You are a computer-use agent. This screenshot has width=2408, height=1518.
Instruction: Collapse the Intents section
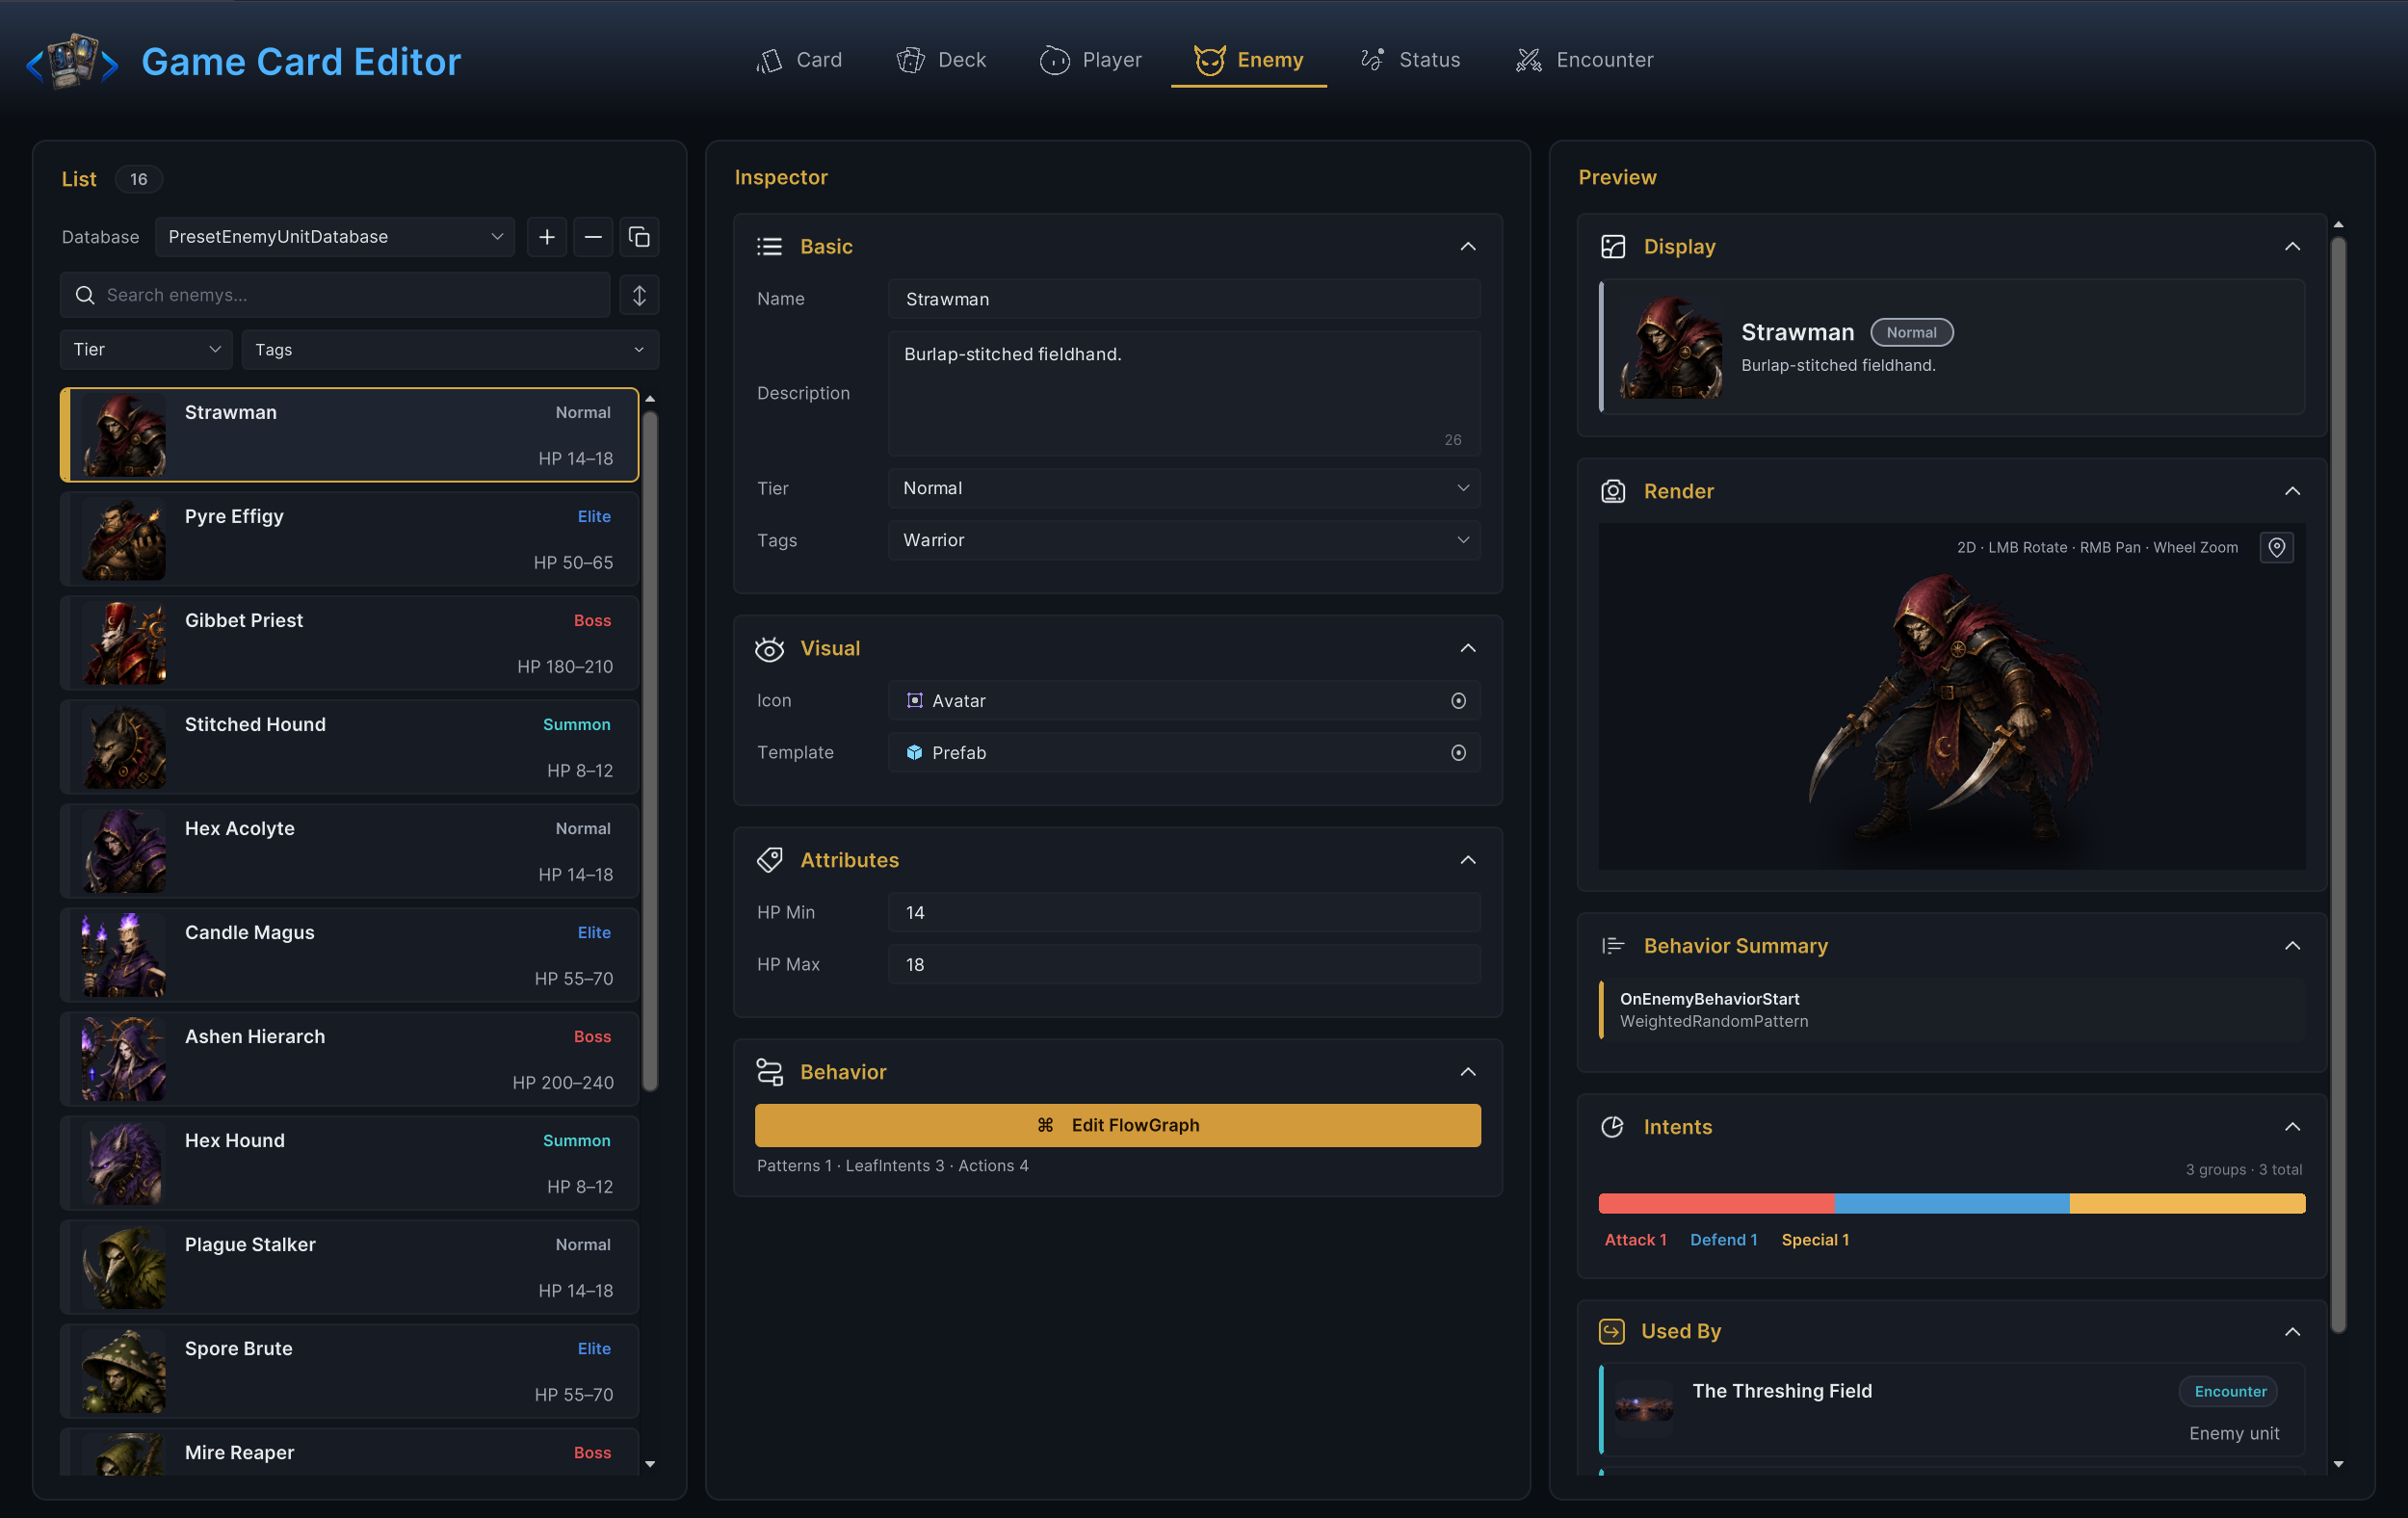[2292, 1127]
